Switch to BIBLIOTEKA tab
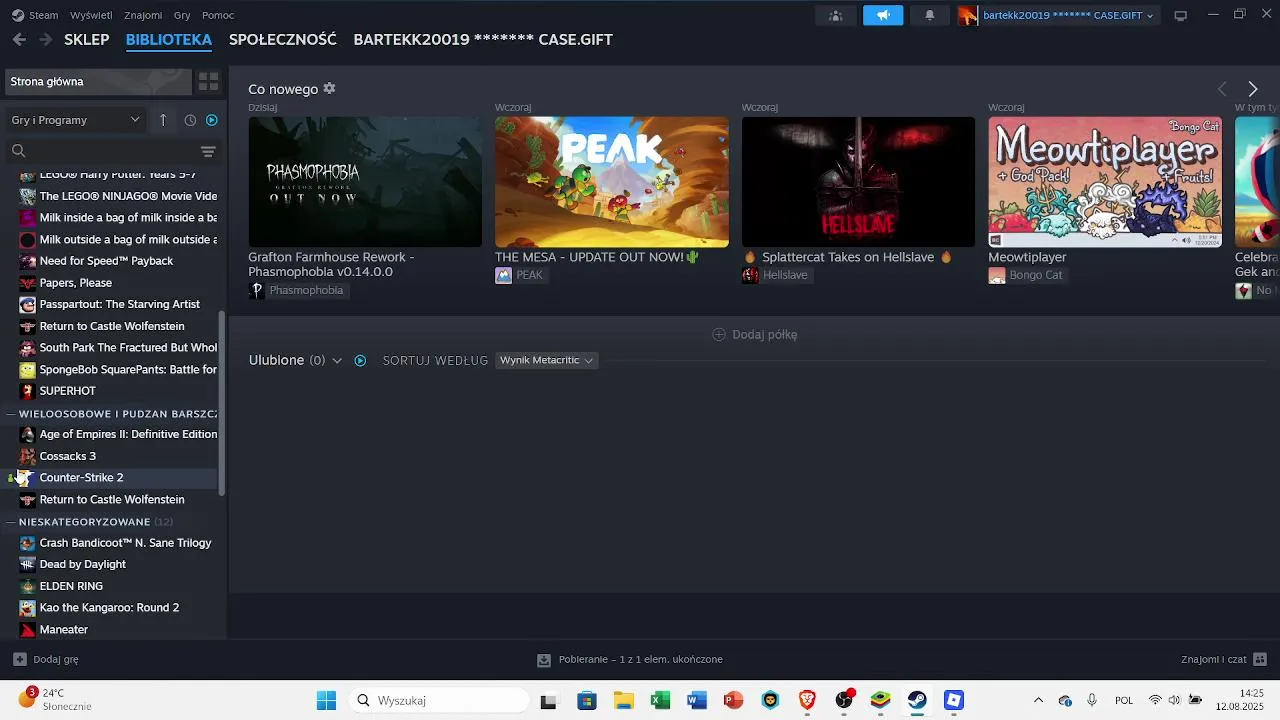Viewport: 1280px width, 720px height. [x=169, y=39]
